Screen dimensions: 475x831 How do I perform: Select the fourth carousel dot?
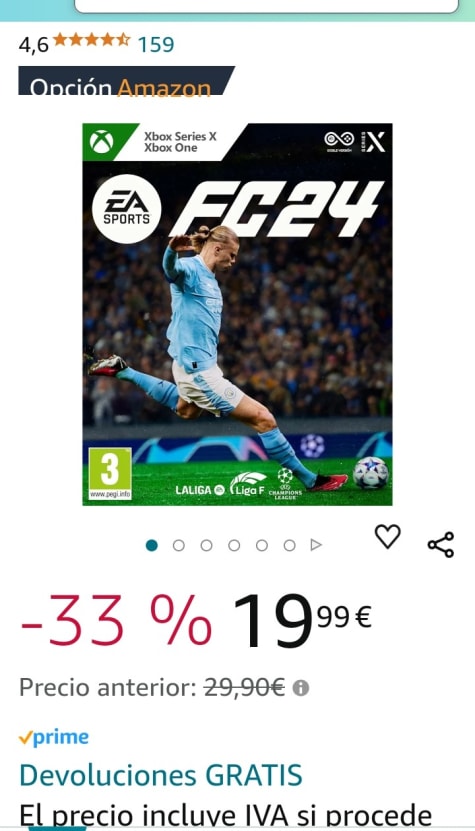(234, 545)
